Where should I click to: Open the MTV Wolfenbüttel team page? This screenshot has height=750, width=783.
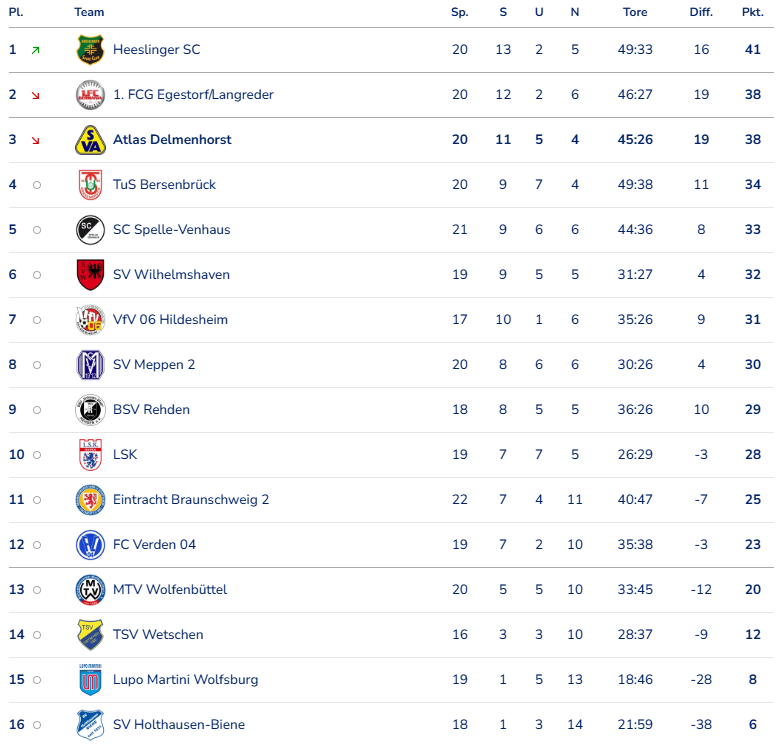tap(170, 589)
